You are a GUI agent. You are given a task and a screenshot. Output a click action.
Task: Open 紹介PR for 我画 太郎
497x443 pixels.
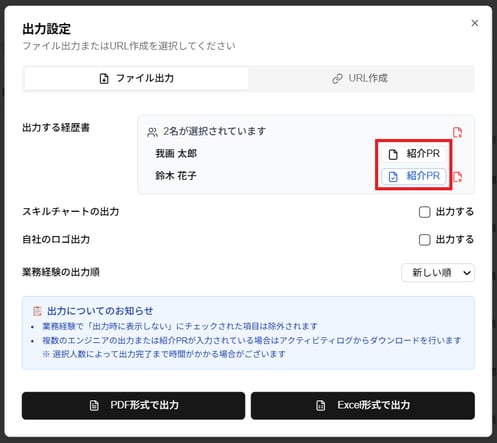tap(414, 154)
